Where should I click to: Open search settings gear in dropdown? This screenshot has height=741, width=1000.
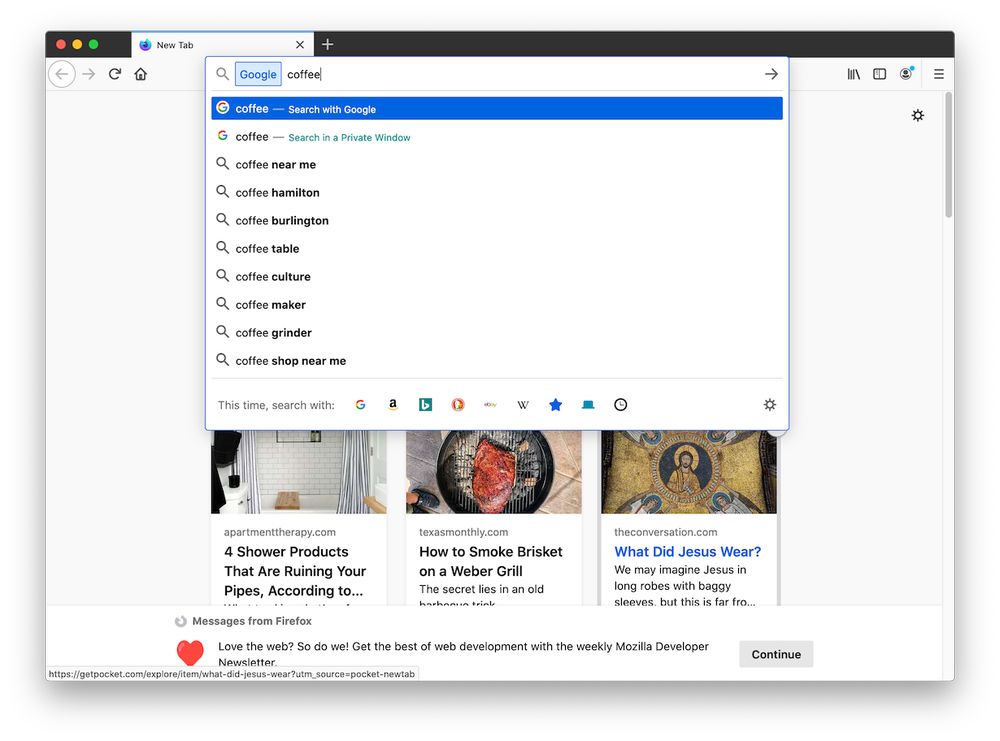[769, 405]
